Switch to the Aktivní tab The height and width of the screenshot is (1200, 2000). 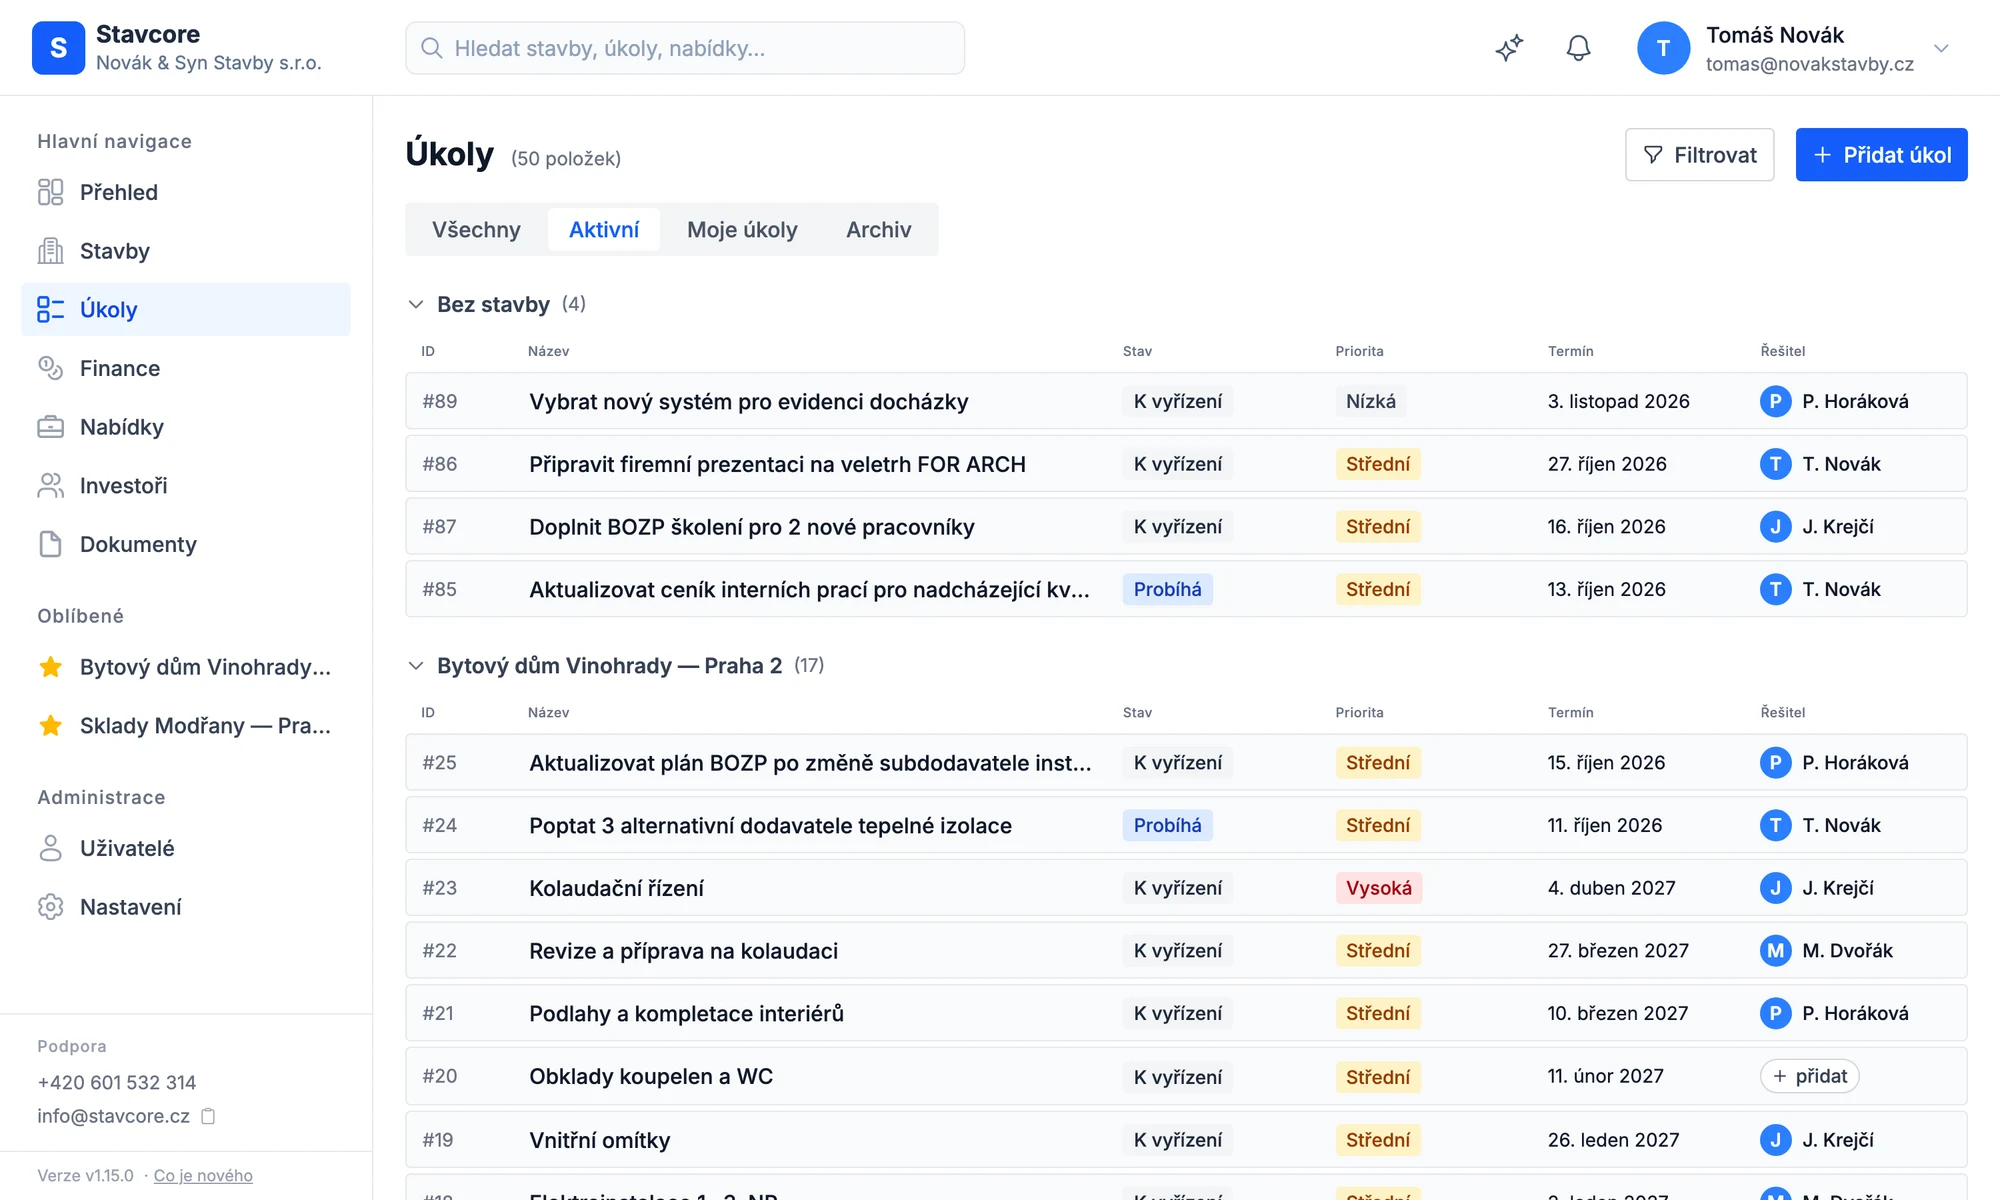[x=604, y=230]
